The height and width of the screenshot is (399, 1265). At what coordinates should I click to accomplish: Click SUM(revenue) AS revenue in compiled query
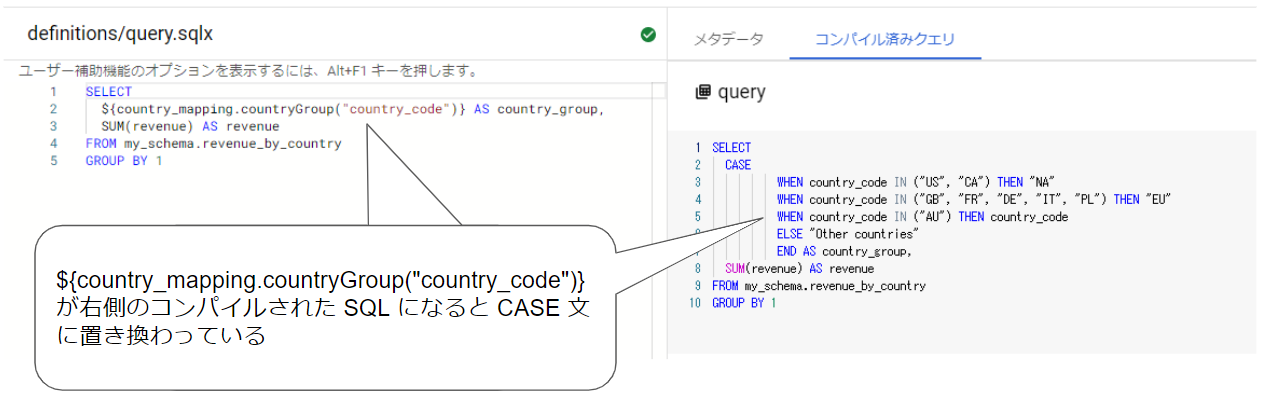(799, 268)
